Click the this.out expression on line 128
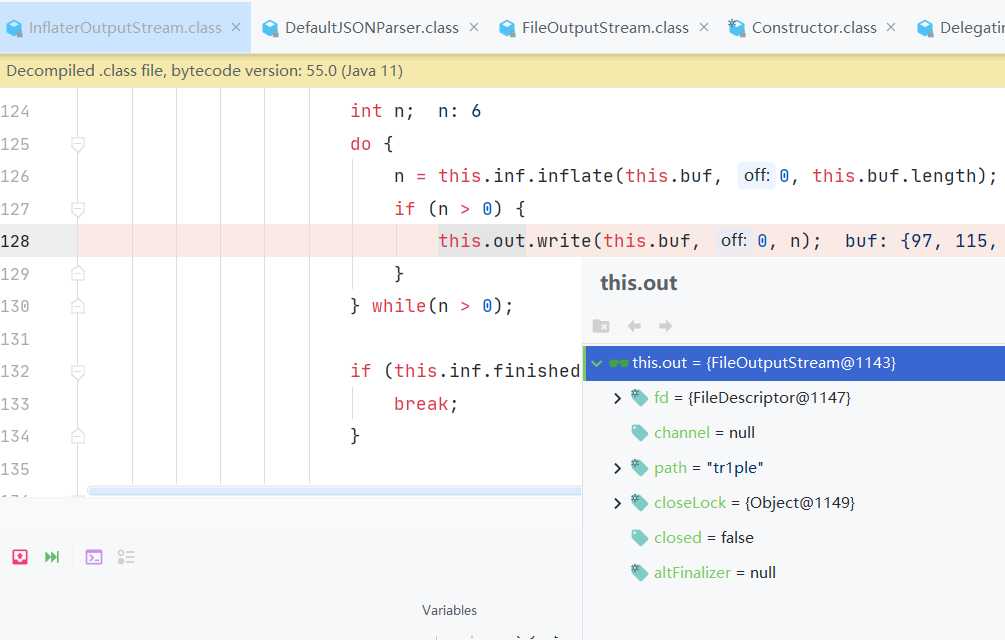 [x=481, y=241]
